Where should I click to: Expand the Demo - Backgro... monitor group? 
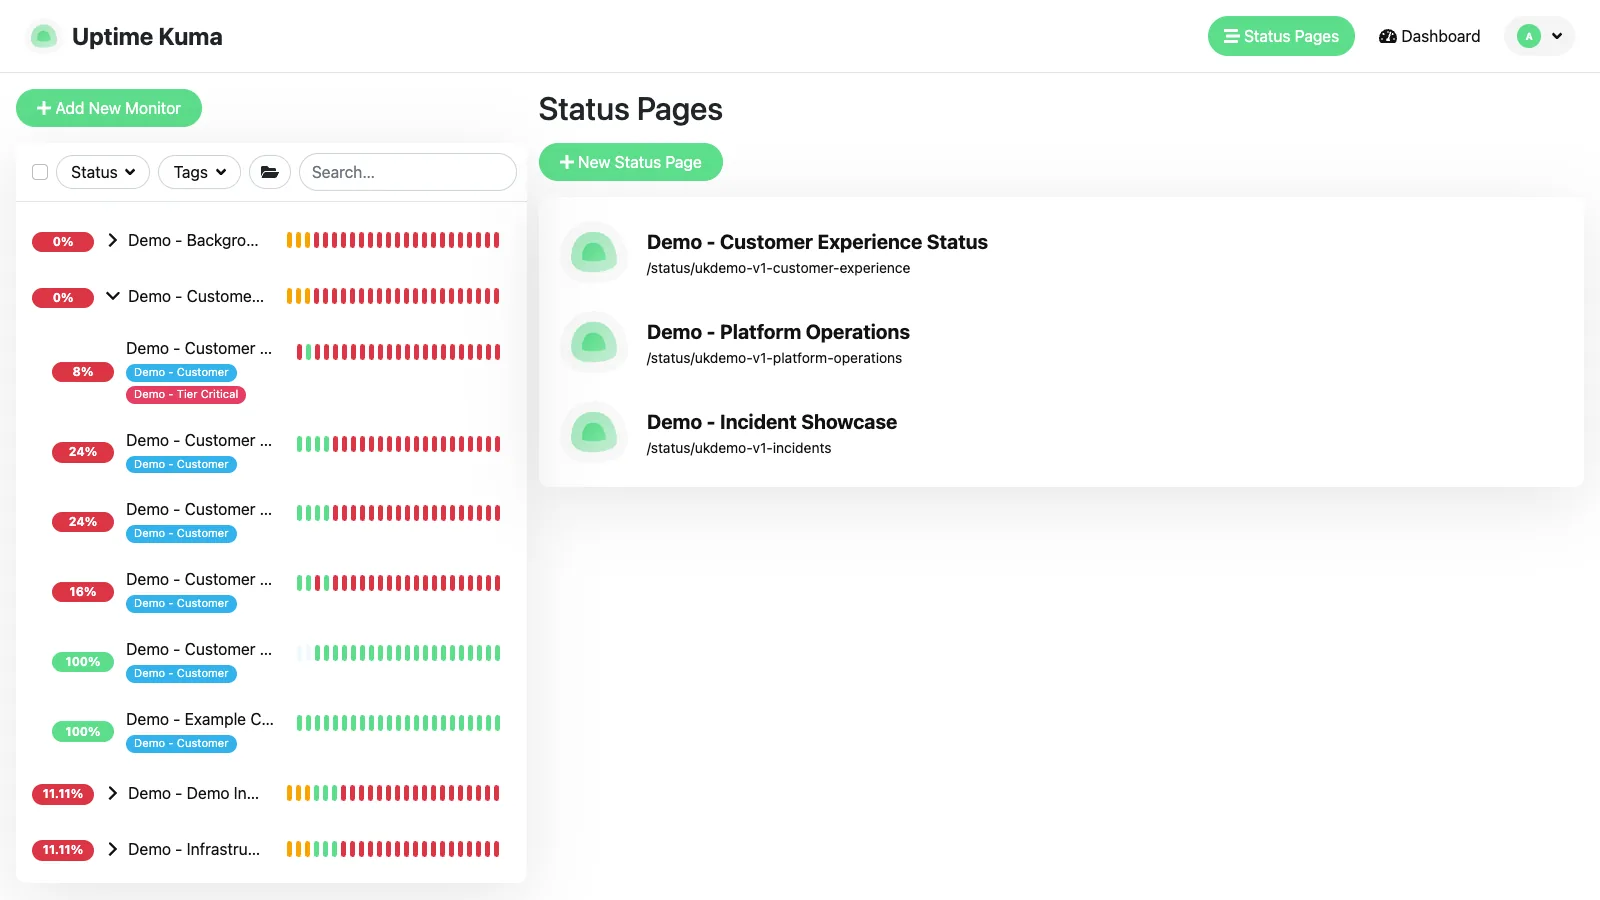point(113,240)
